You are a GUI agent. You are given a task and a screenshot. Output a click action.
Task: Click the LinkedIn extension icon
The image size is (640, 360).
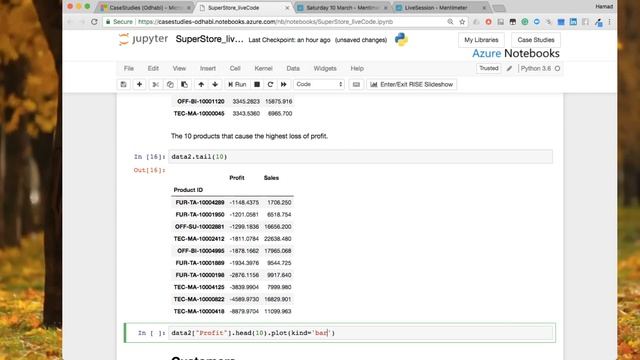[573, 22]
